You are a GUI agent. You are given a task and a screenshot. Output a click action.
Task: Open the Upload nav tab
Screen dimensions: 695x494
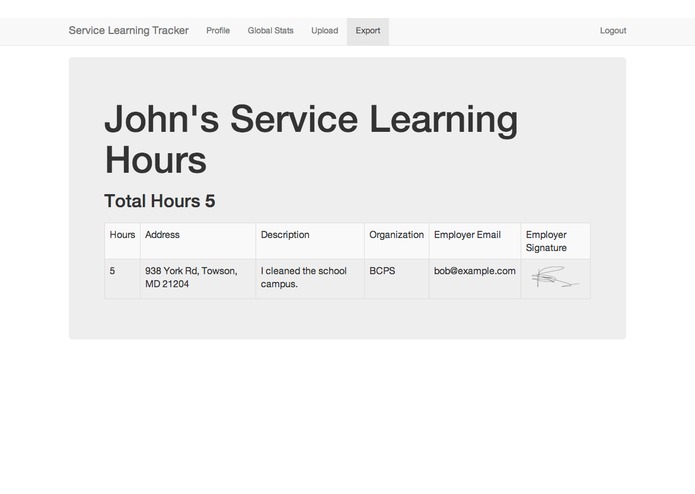coord(324,31)
